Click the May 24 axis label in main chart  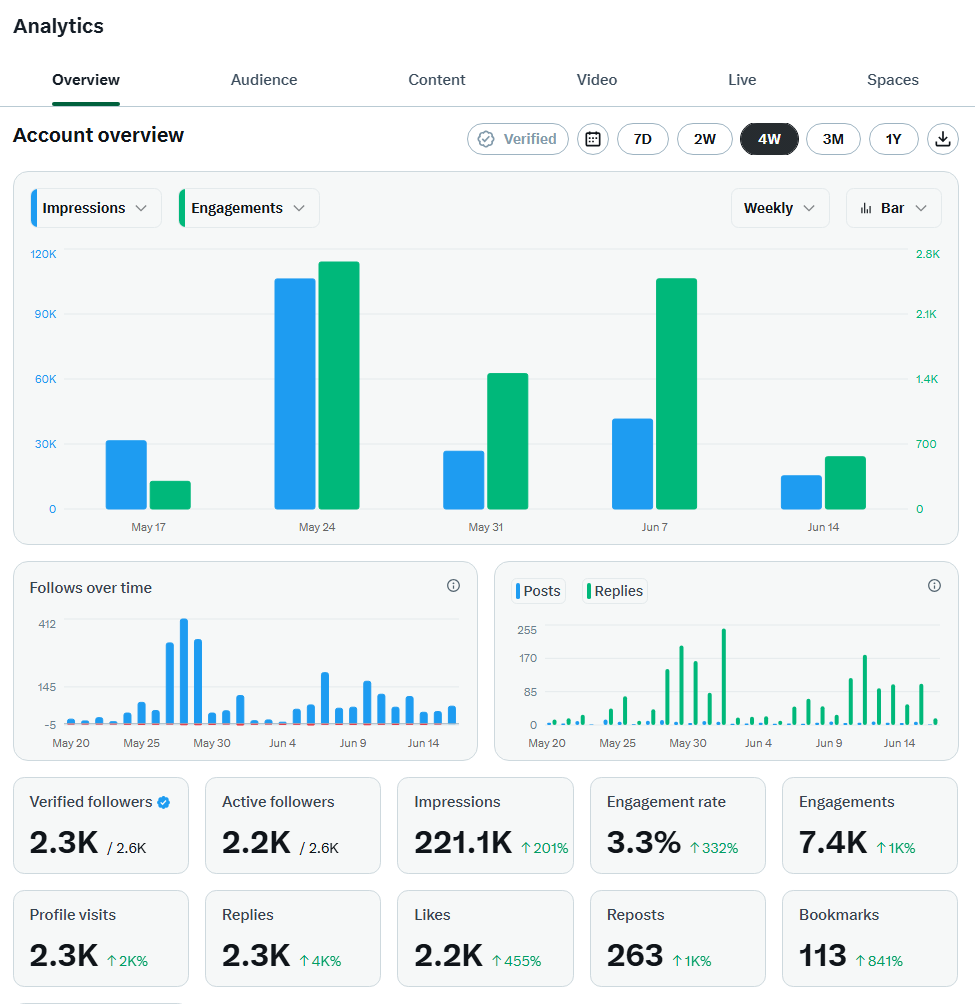pyautogui.click(x=317, y=527)
